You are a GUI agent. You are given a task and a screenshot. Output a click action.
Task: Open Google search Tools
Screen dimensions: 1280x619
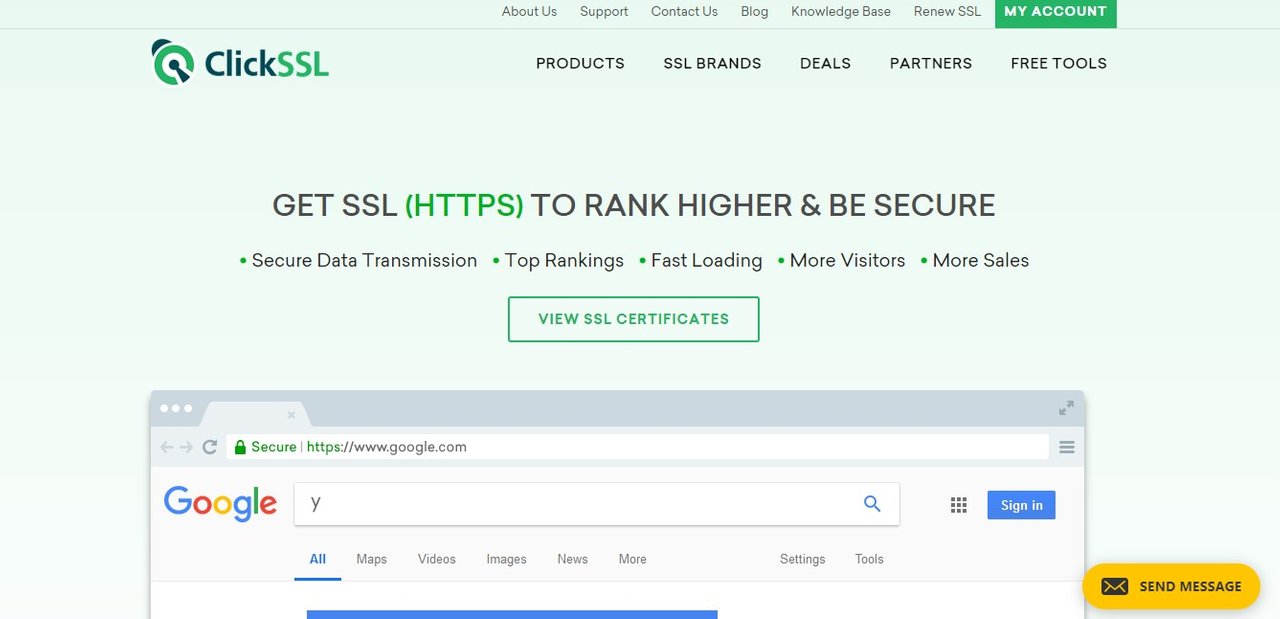pos(869,559)
